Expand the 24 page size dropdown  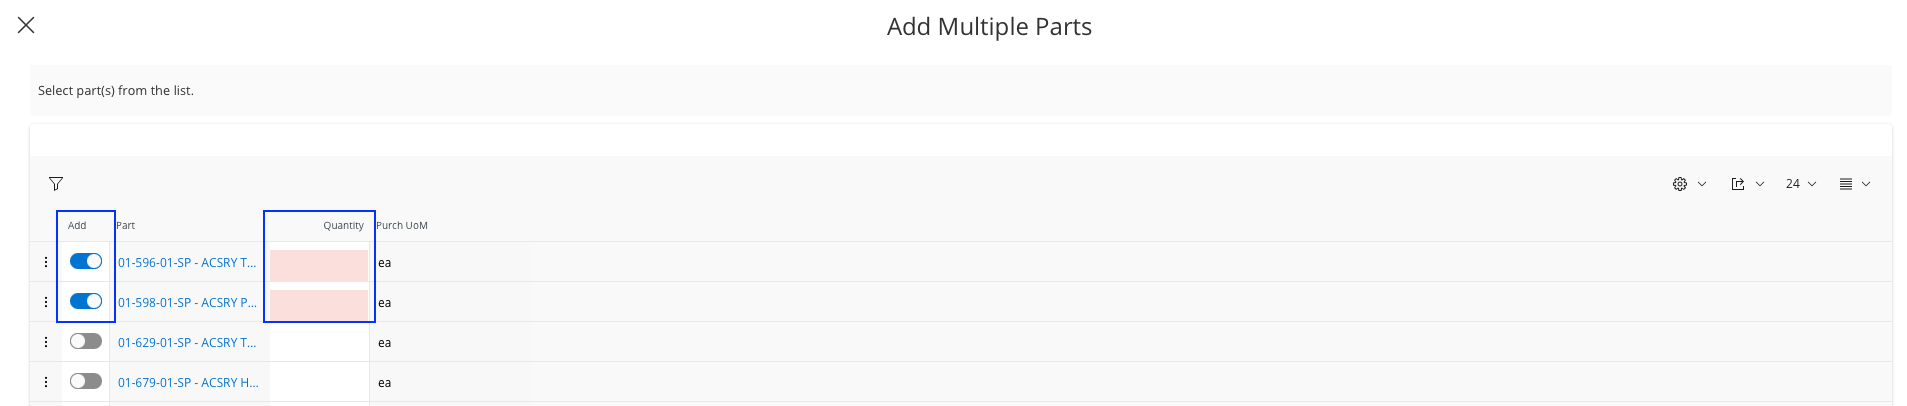(x=1800, y=184)
